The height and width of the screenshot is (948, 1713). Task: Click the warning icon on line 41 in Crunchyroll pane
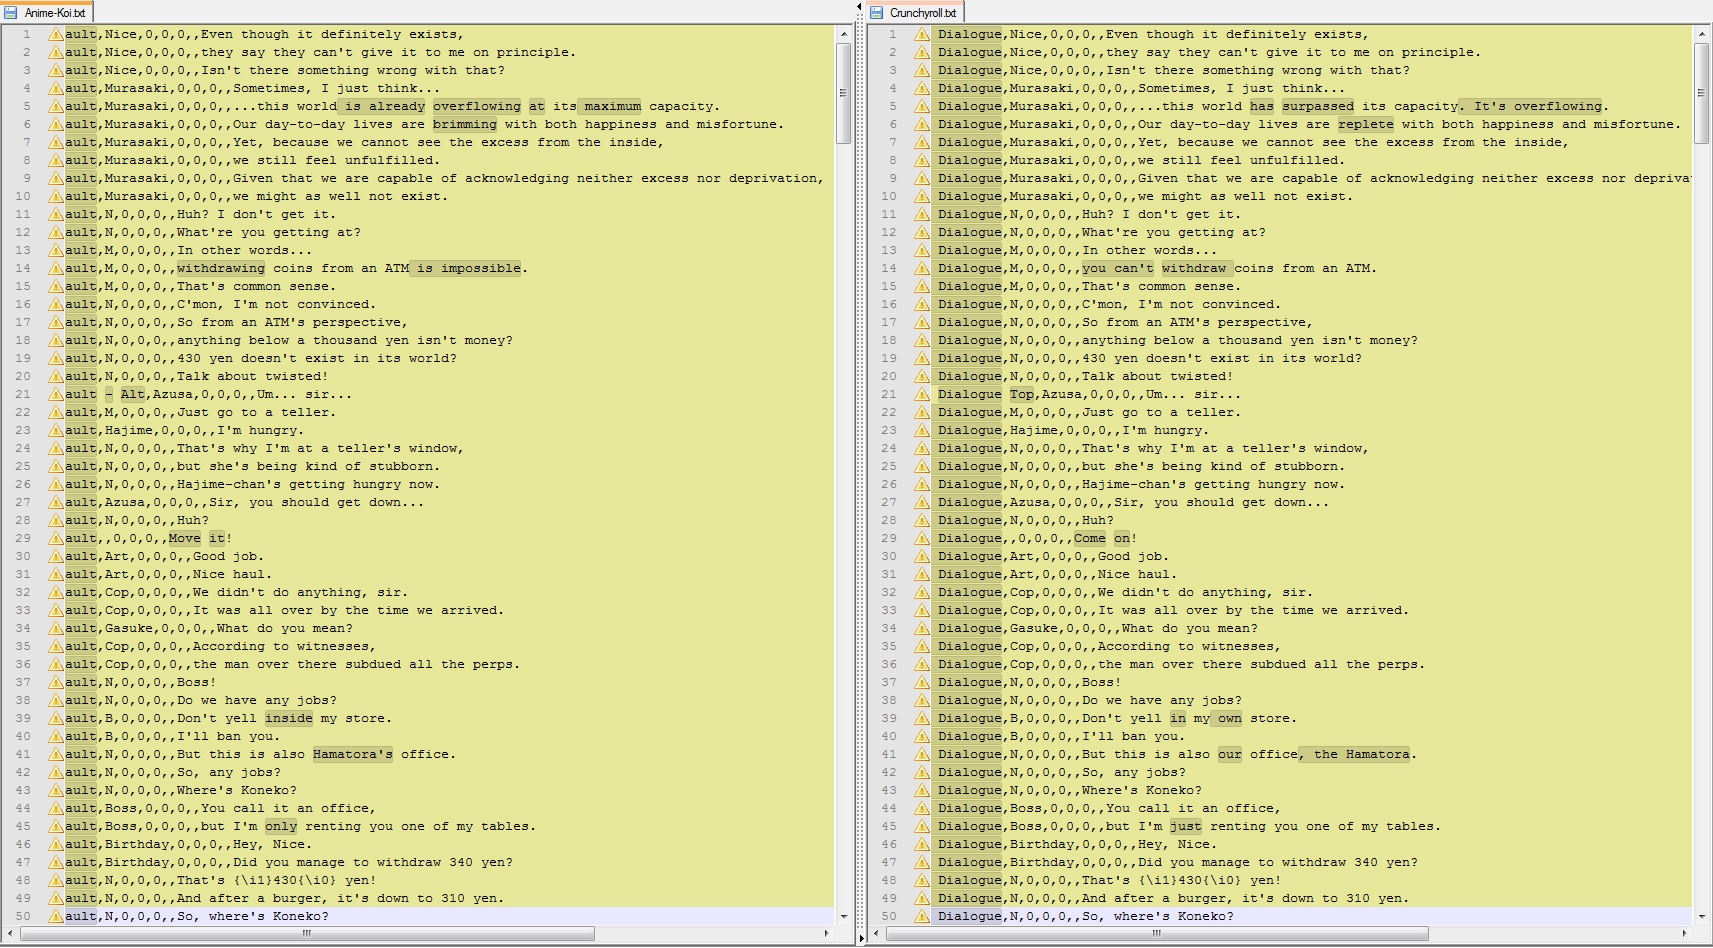pos(922,754)
